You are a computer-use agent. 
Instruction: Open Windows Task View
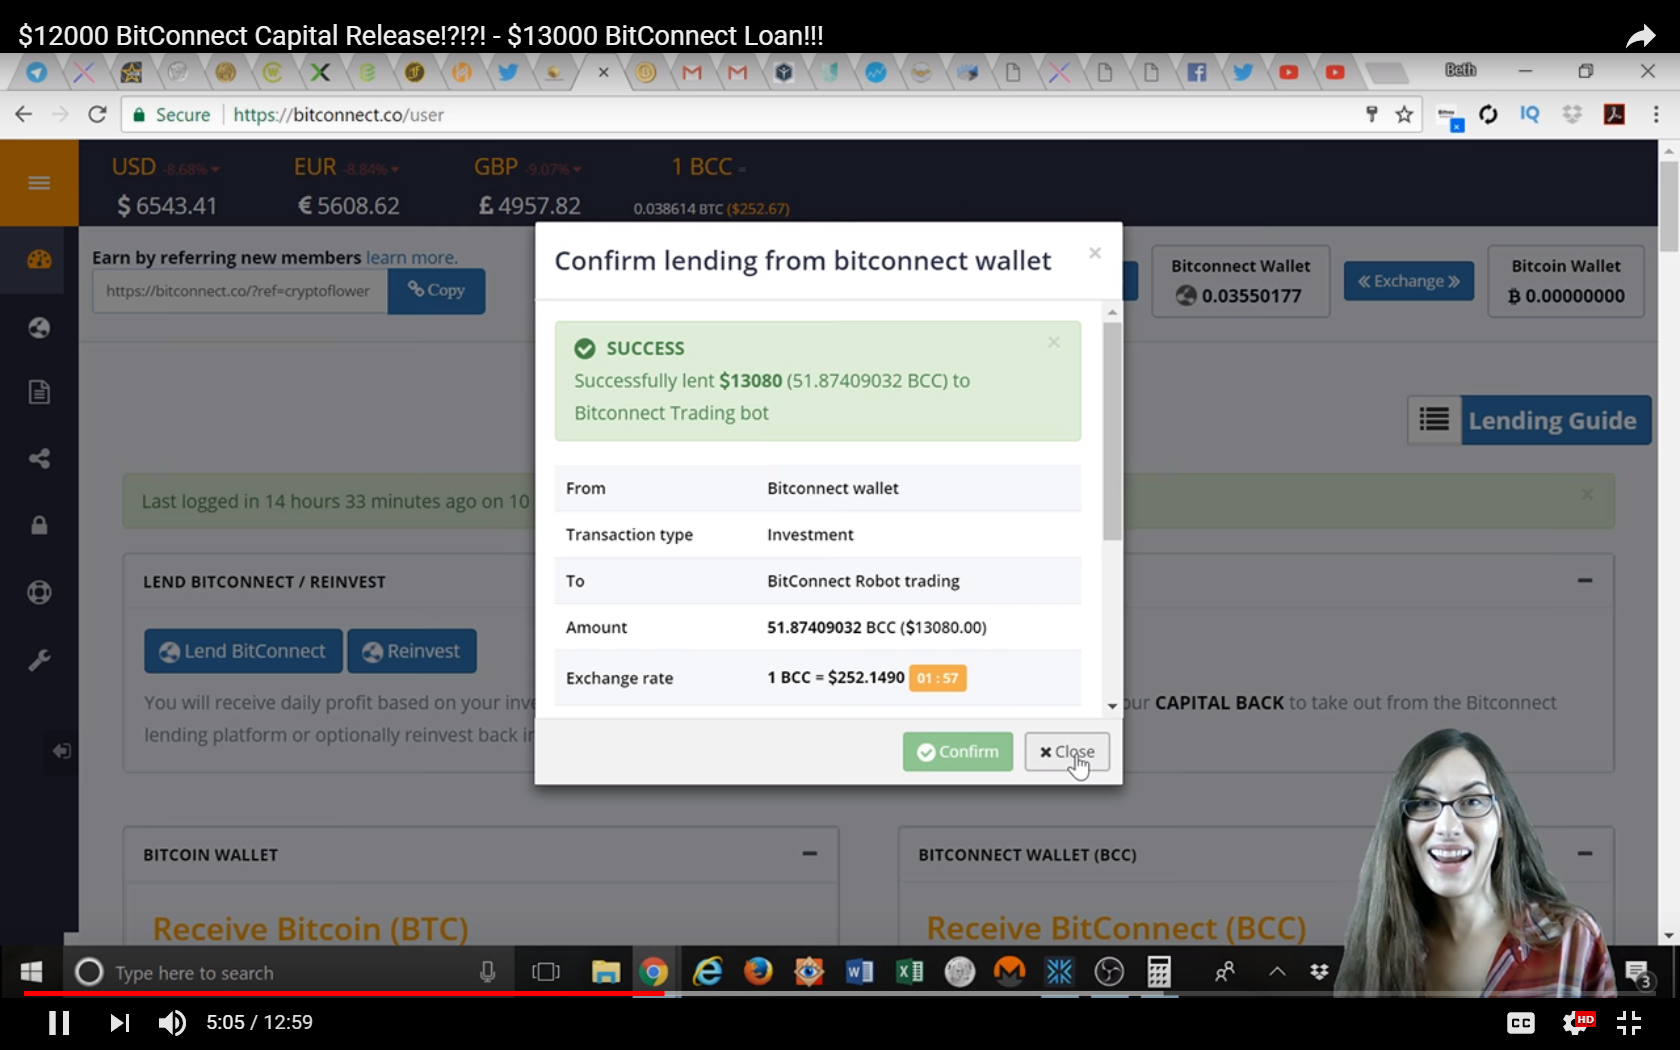[x=546, y=971]
